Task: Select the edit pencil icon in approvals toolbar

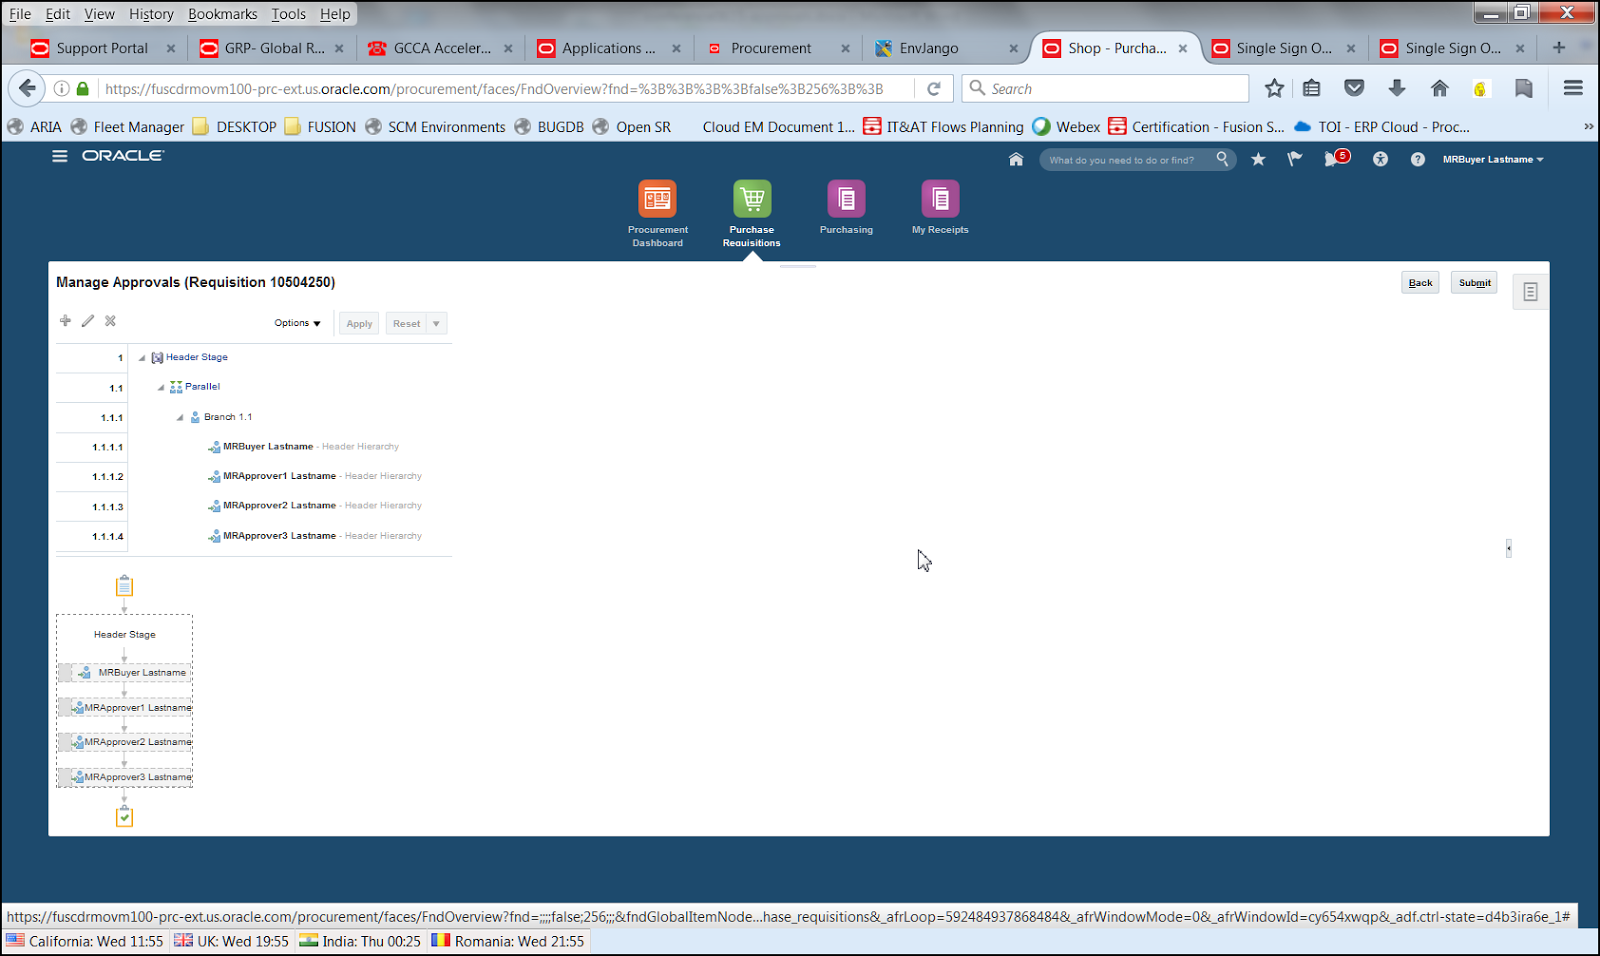Action: 88,321
